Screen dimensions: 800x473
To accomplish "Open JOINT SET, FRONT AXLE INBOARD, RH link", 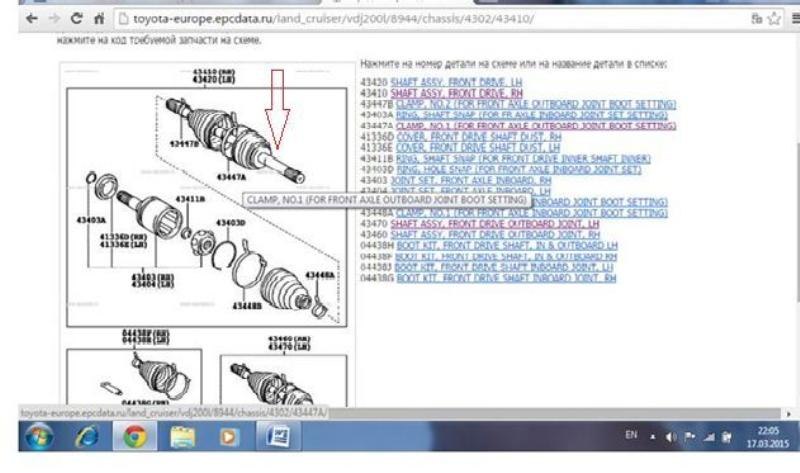I will pyautogui.click(x=471, y=181).
